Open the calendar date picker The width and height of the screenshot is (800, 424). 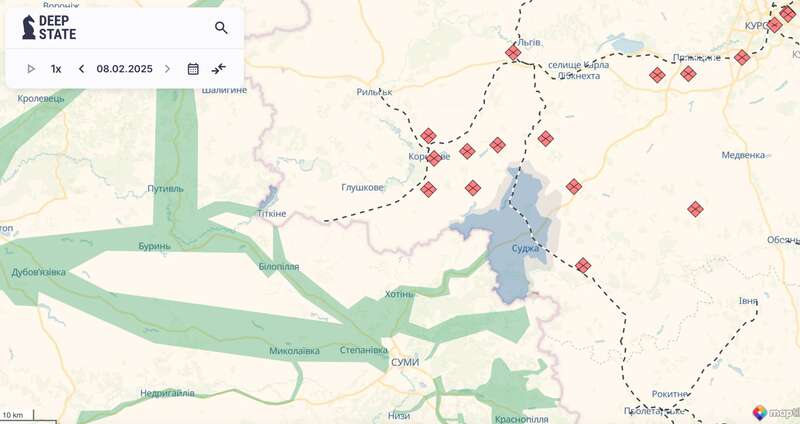pyautogui.click(x=193, y=69)
